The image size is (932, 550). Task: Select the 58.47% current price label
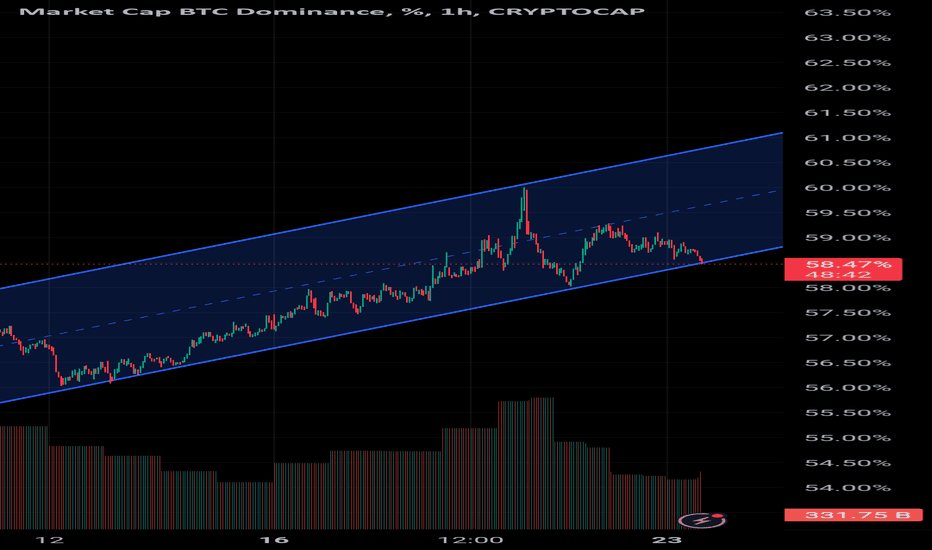(x=843, y=269)
